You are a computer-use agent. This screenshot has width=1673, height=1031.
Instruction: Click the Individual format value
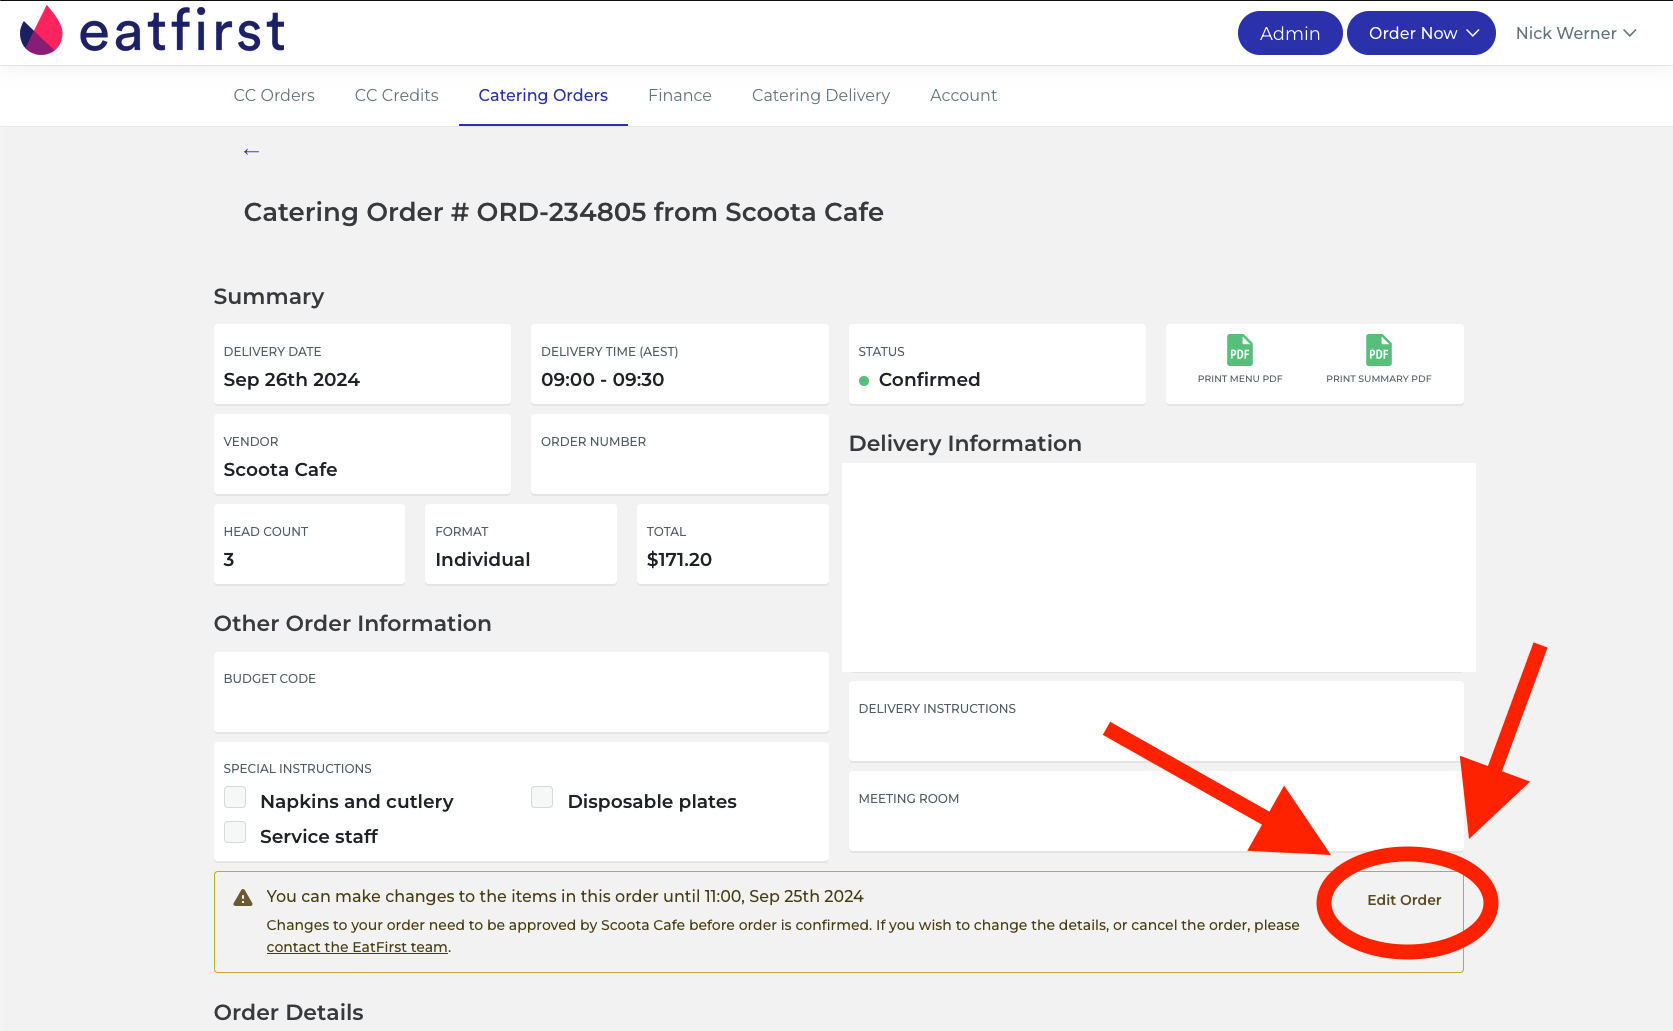tap(483, 559)
